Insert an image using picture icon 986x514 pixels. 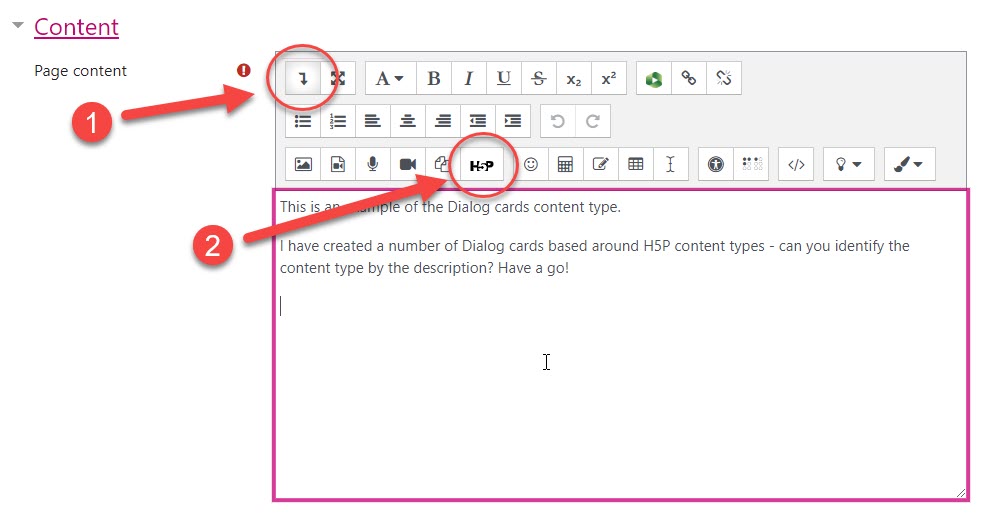(303, 164)
